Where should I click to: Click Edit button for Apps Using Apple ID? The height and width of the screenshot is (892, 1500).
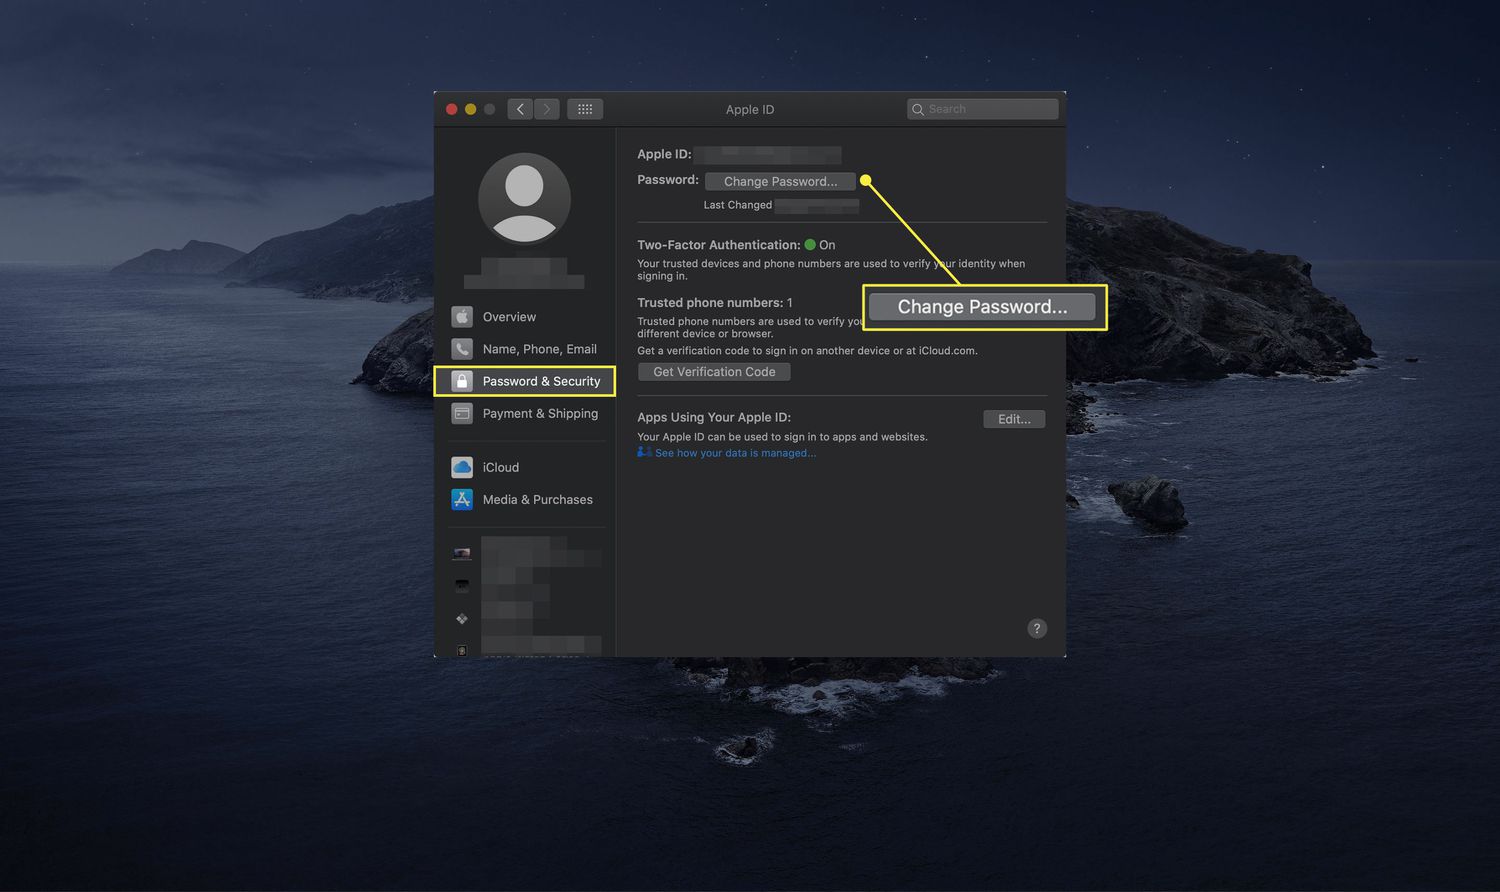1014,419
